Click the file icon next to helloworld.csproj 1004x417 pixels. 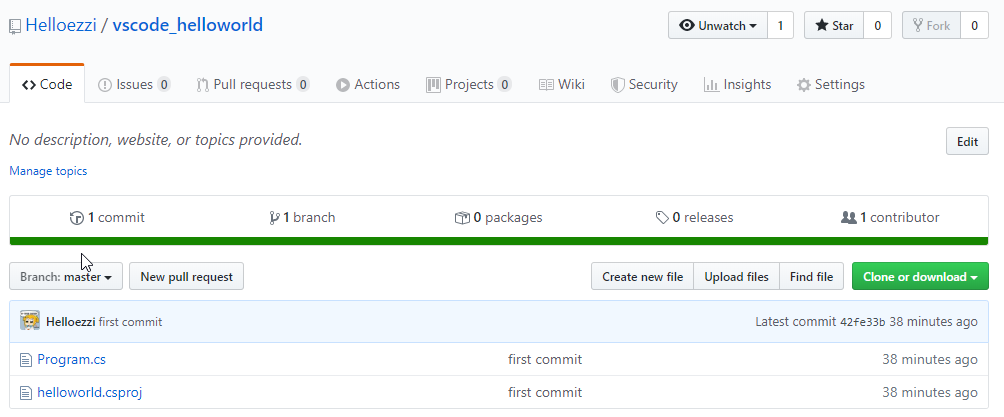point(26,392)
